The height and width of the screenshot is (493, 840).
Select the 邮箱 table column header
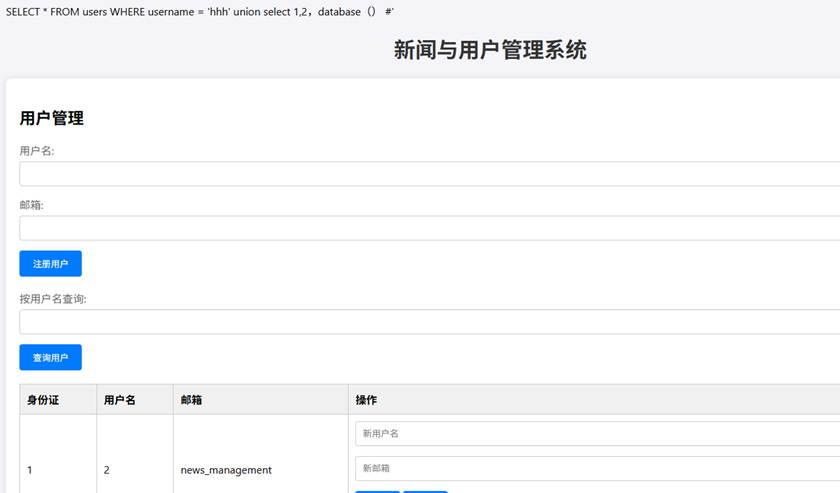pos(261,400)
